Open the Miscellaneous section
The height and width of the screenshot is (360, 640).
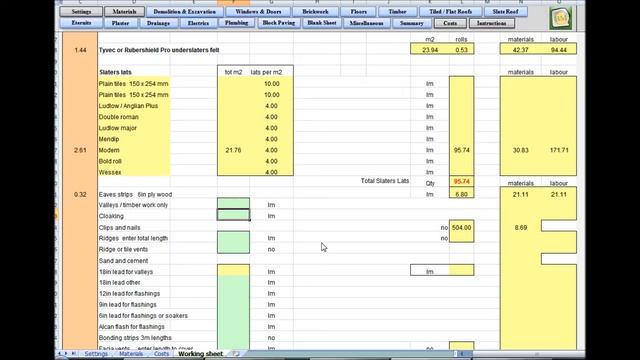click(367, 23)
